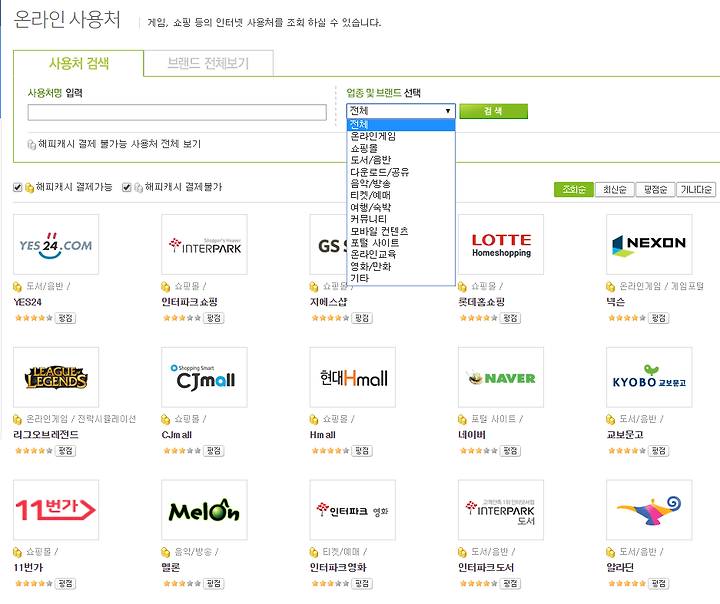
Task: Click the green 검색 button
Action: 494,111
